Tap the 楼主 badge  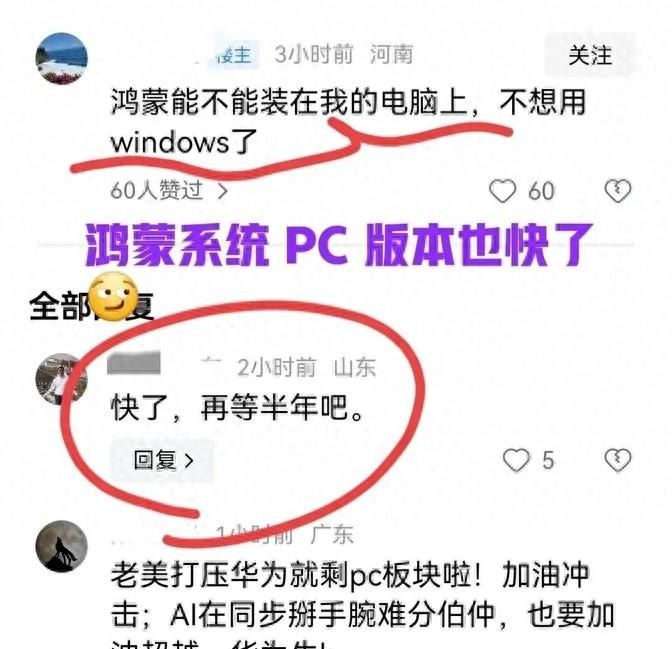point(234,55)
